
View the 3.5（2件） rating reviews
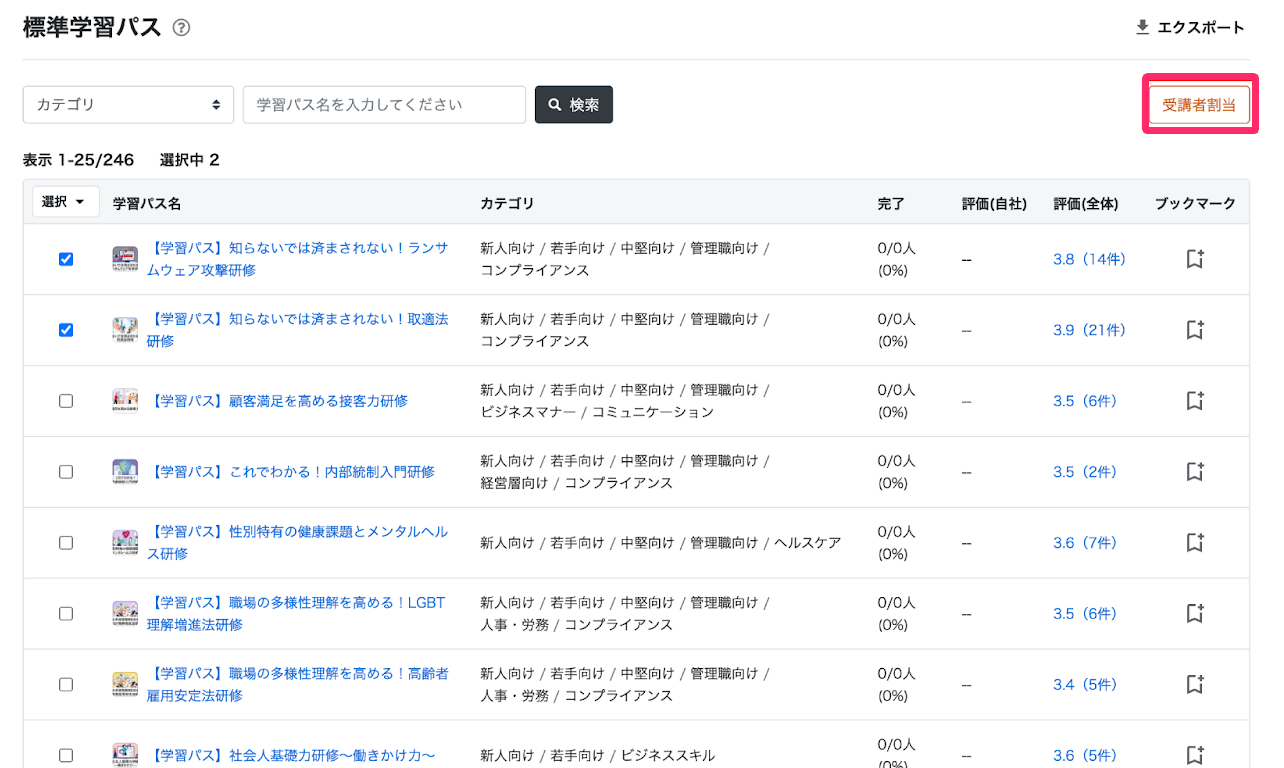(x=1085, y=472)
